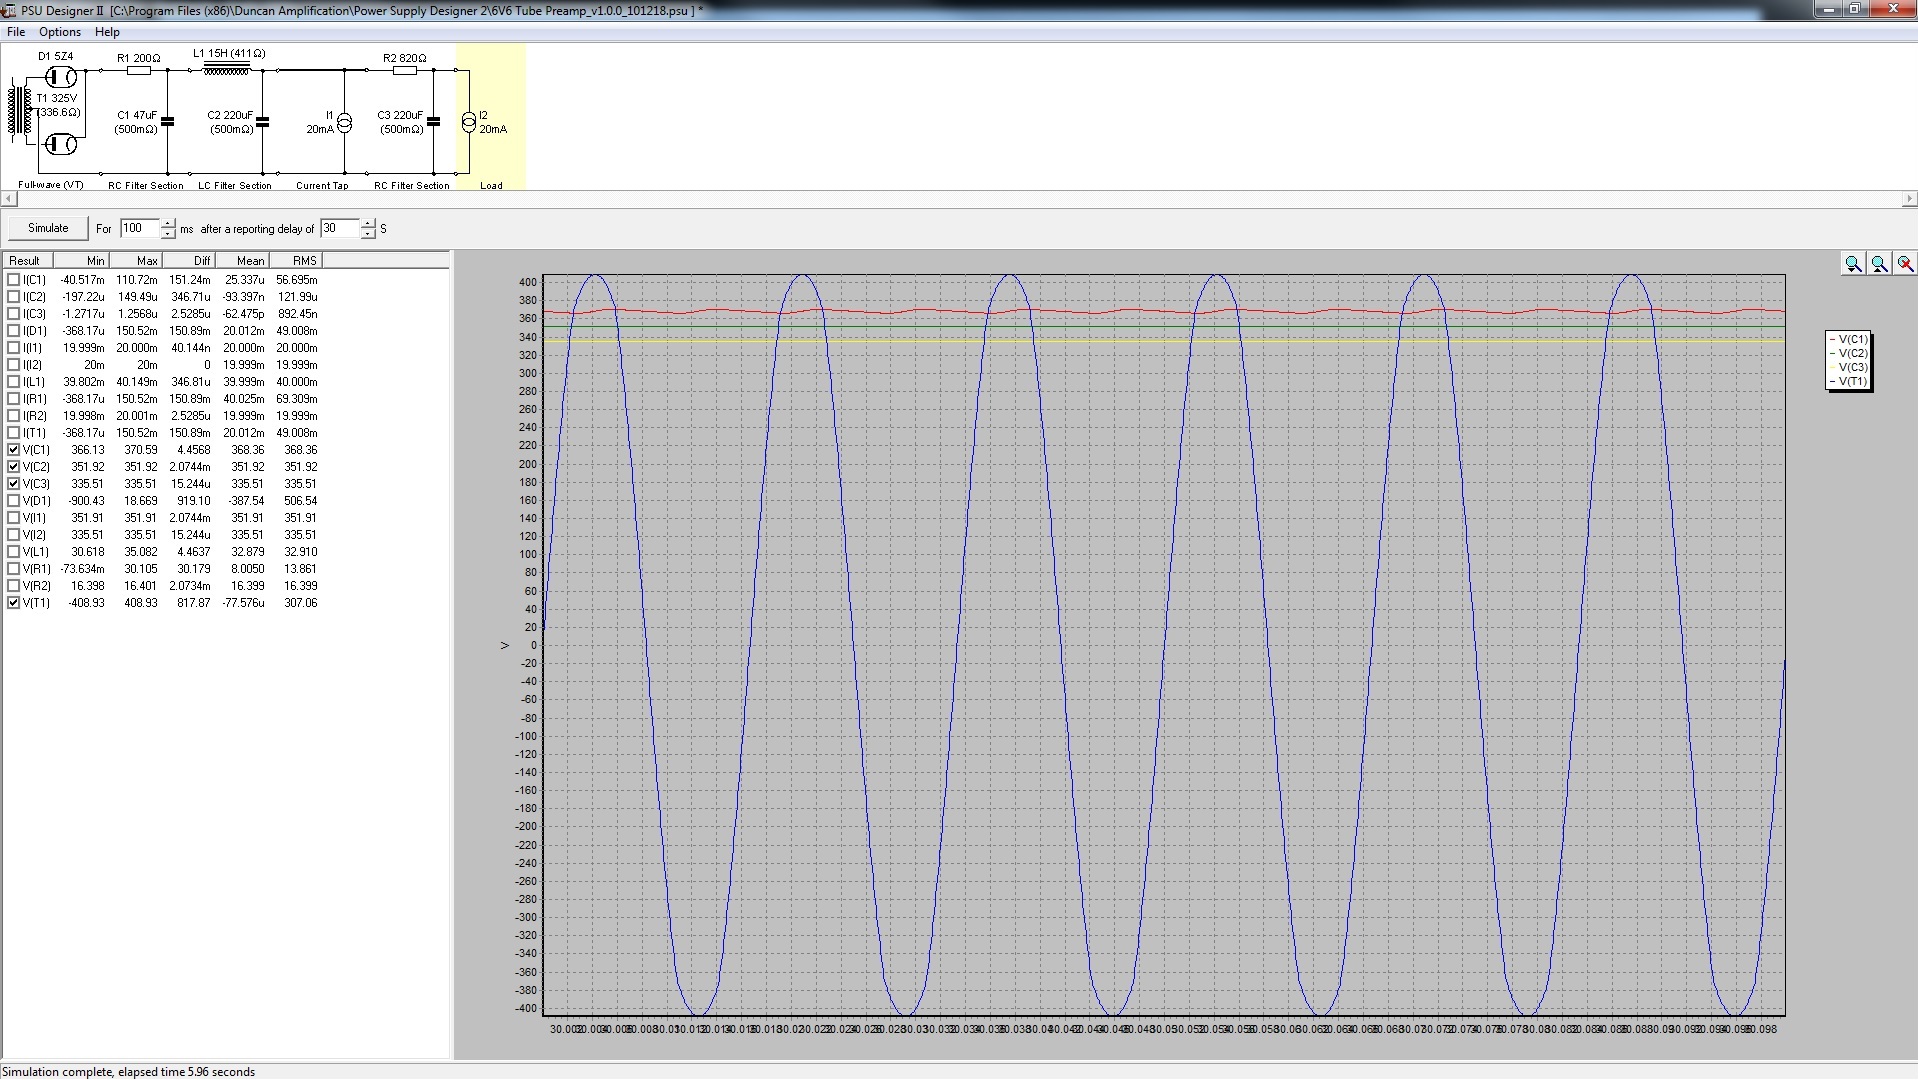Click the V(C3) yellow legend entry
Viewport: 1918px width, 1080px height.
tap(1848, 367)
